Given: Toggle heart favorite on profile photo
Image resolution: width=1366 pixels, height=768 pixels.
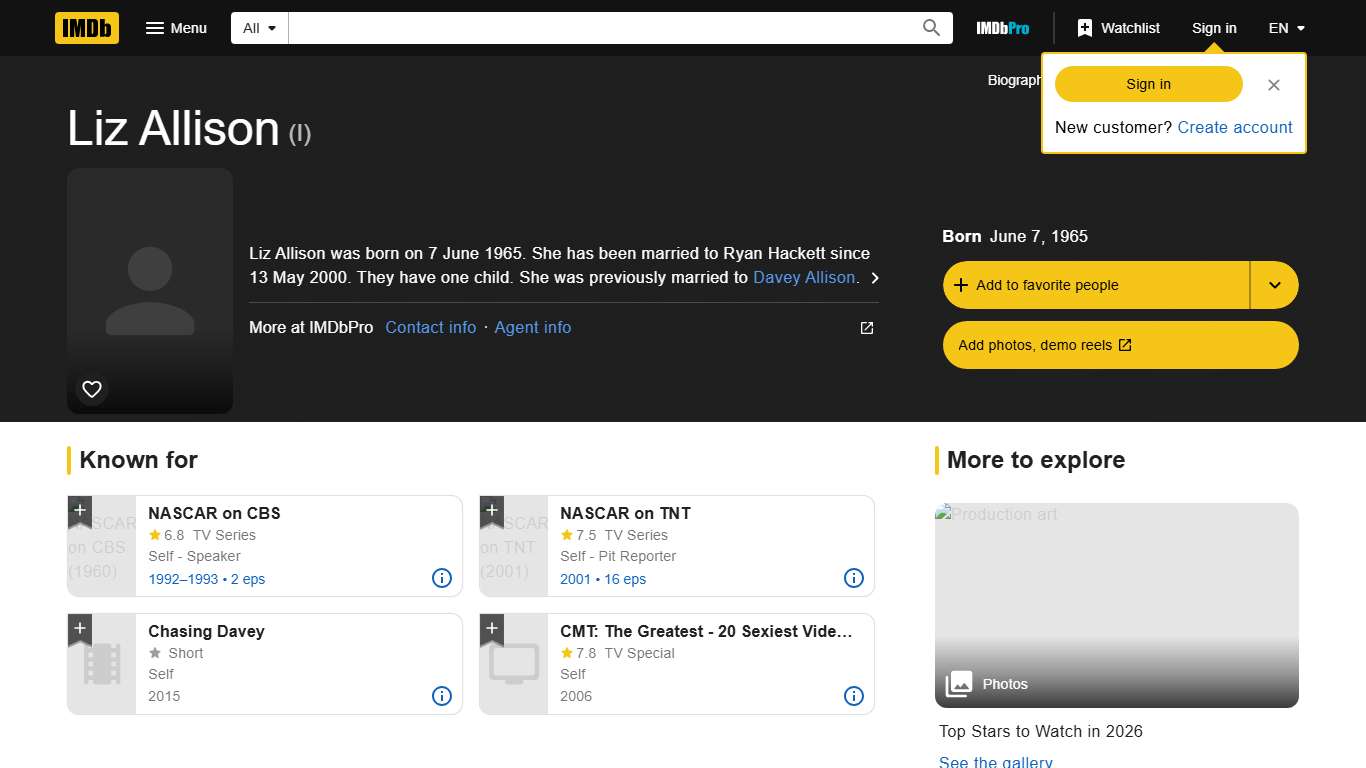Looking at the screenshot, I should 92,389.
